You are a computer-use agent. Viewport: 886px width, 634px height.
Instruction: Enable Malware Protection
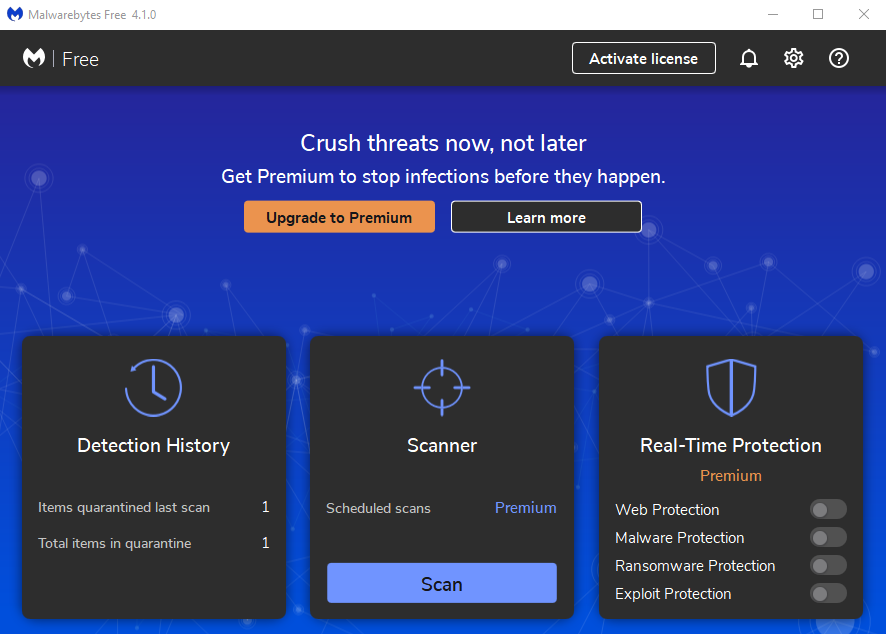tap(828, 537)
